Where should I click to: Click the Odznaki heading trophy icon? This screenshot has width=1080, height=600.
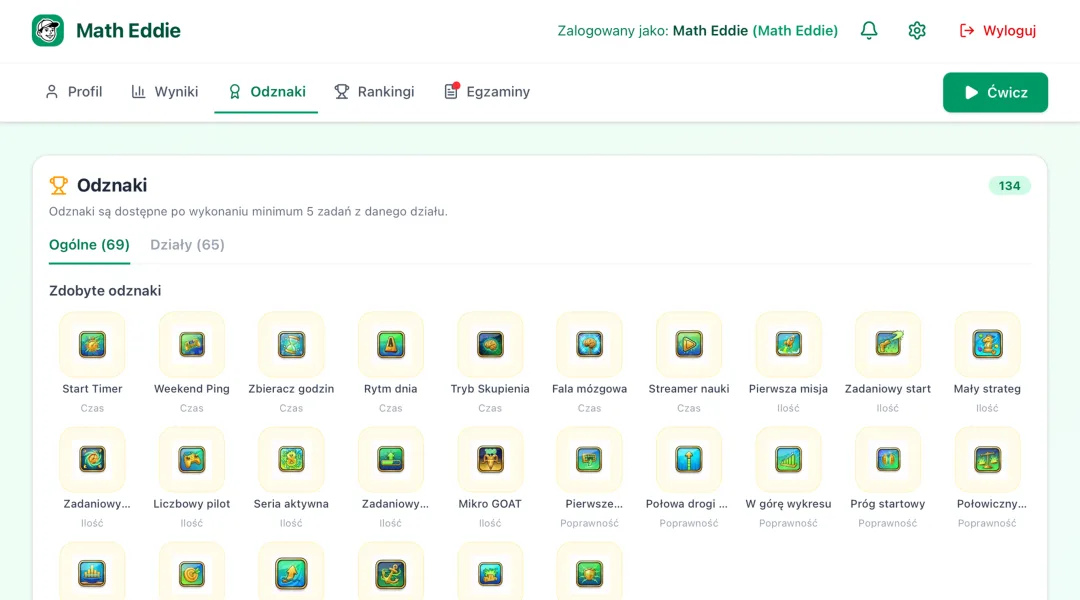[x=59, y=185]
